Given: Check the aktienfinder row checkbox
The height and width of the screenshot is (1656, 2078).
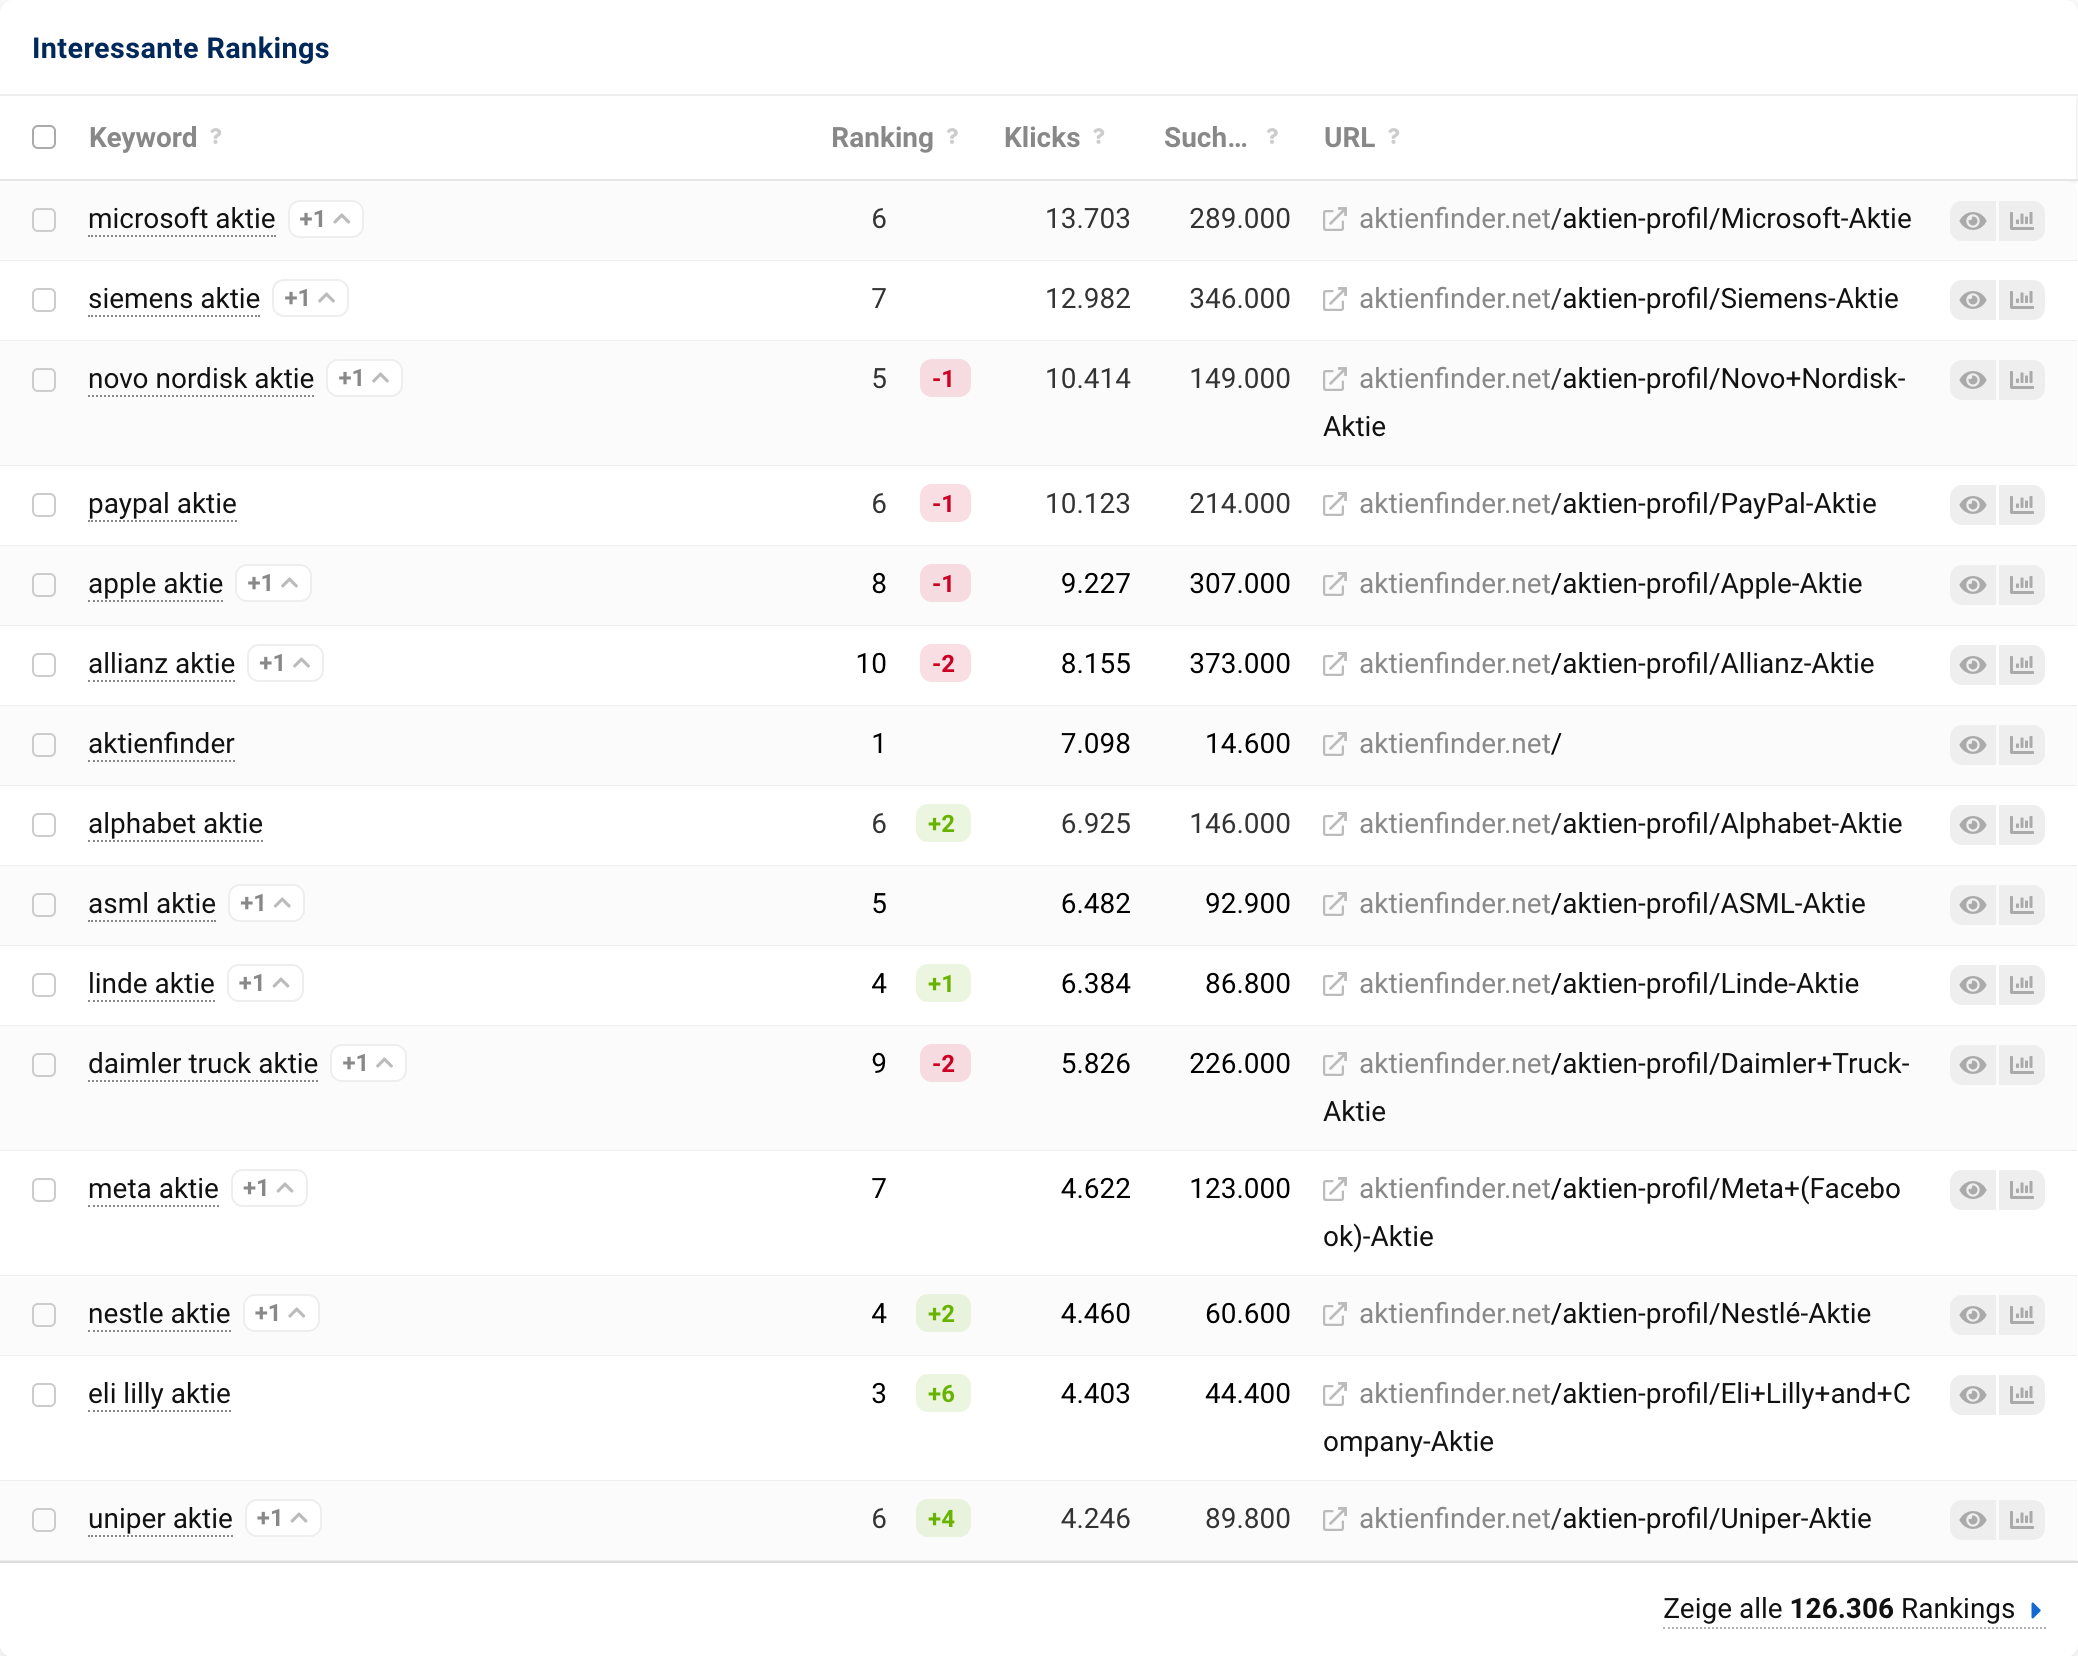Looking at the screenshot, I should point(44,745).
